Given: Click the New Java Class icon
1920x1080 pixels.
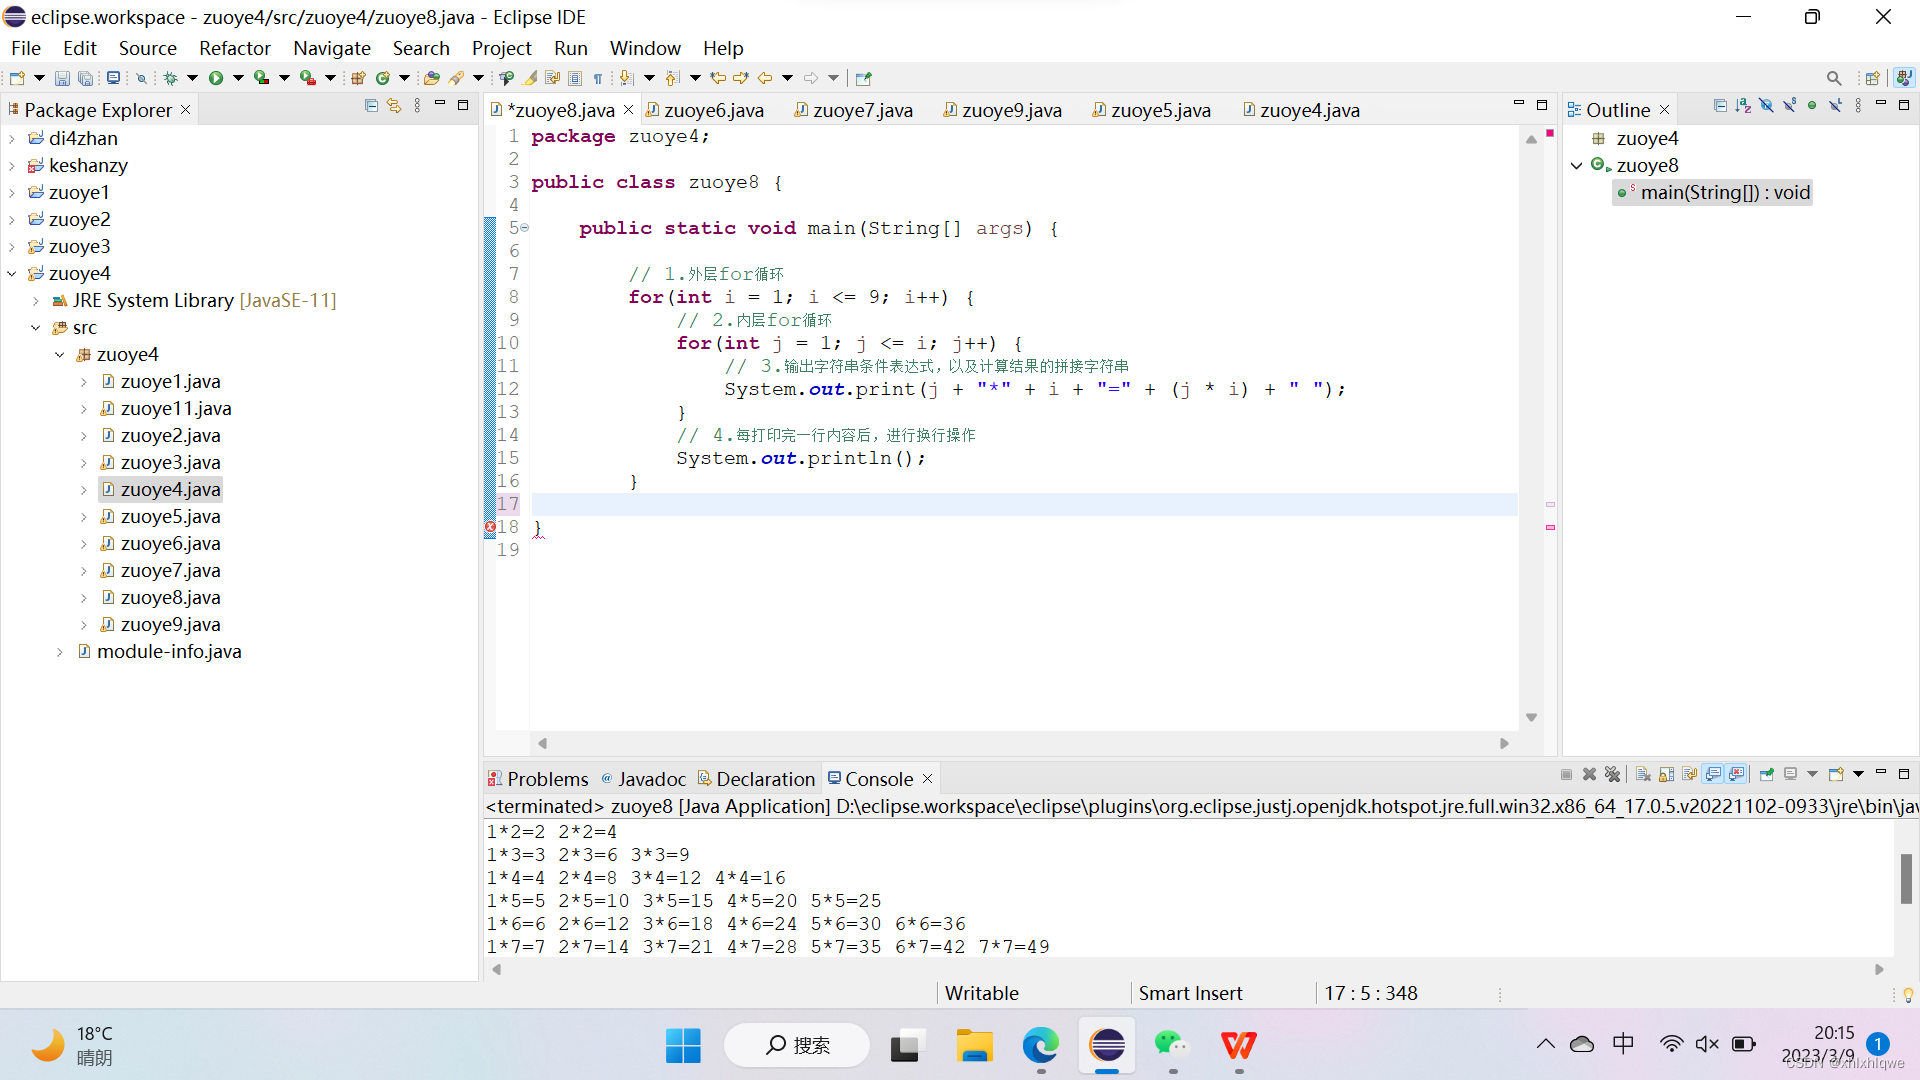Looking at the screenshot, I should coord(382,78).
